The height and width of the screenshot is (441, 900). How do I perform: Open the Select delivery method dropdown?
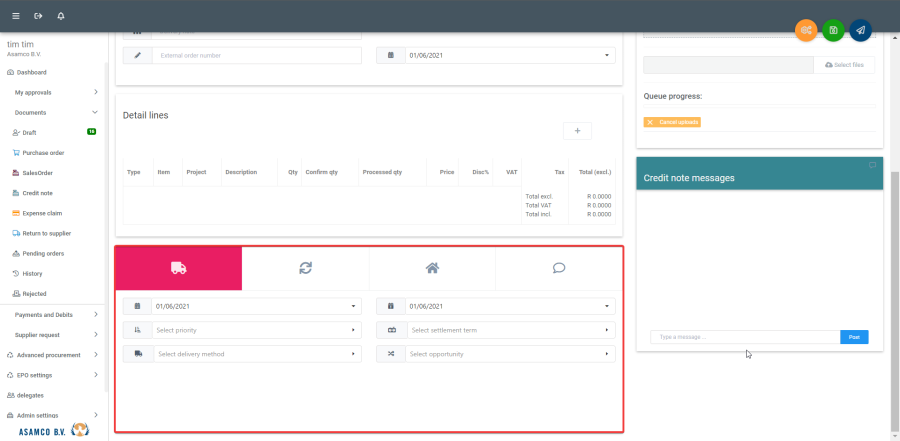(255, 354)
